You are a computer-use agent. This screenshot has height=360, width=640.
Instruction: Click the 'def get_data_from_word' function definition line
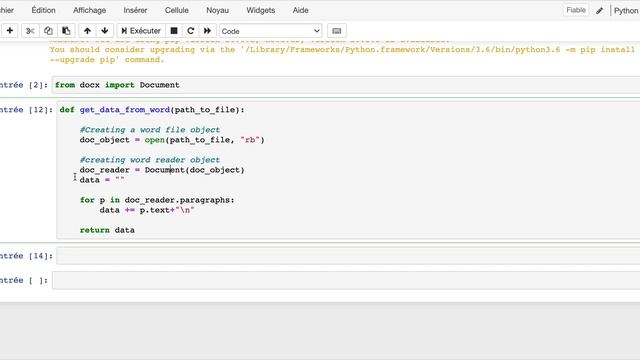(152, 110)
